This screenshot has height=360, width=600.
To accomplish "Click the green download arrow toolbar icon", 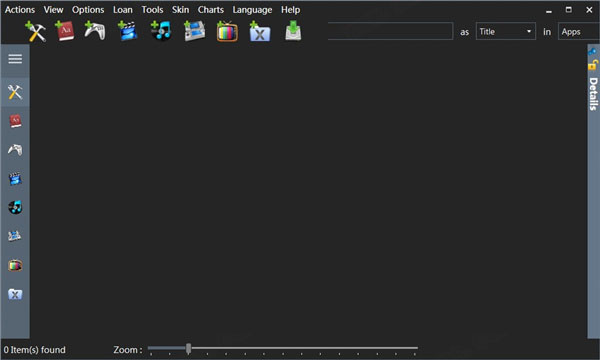I will click(293, 31).
